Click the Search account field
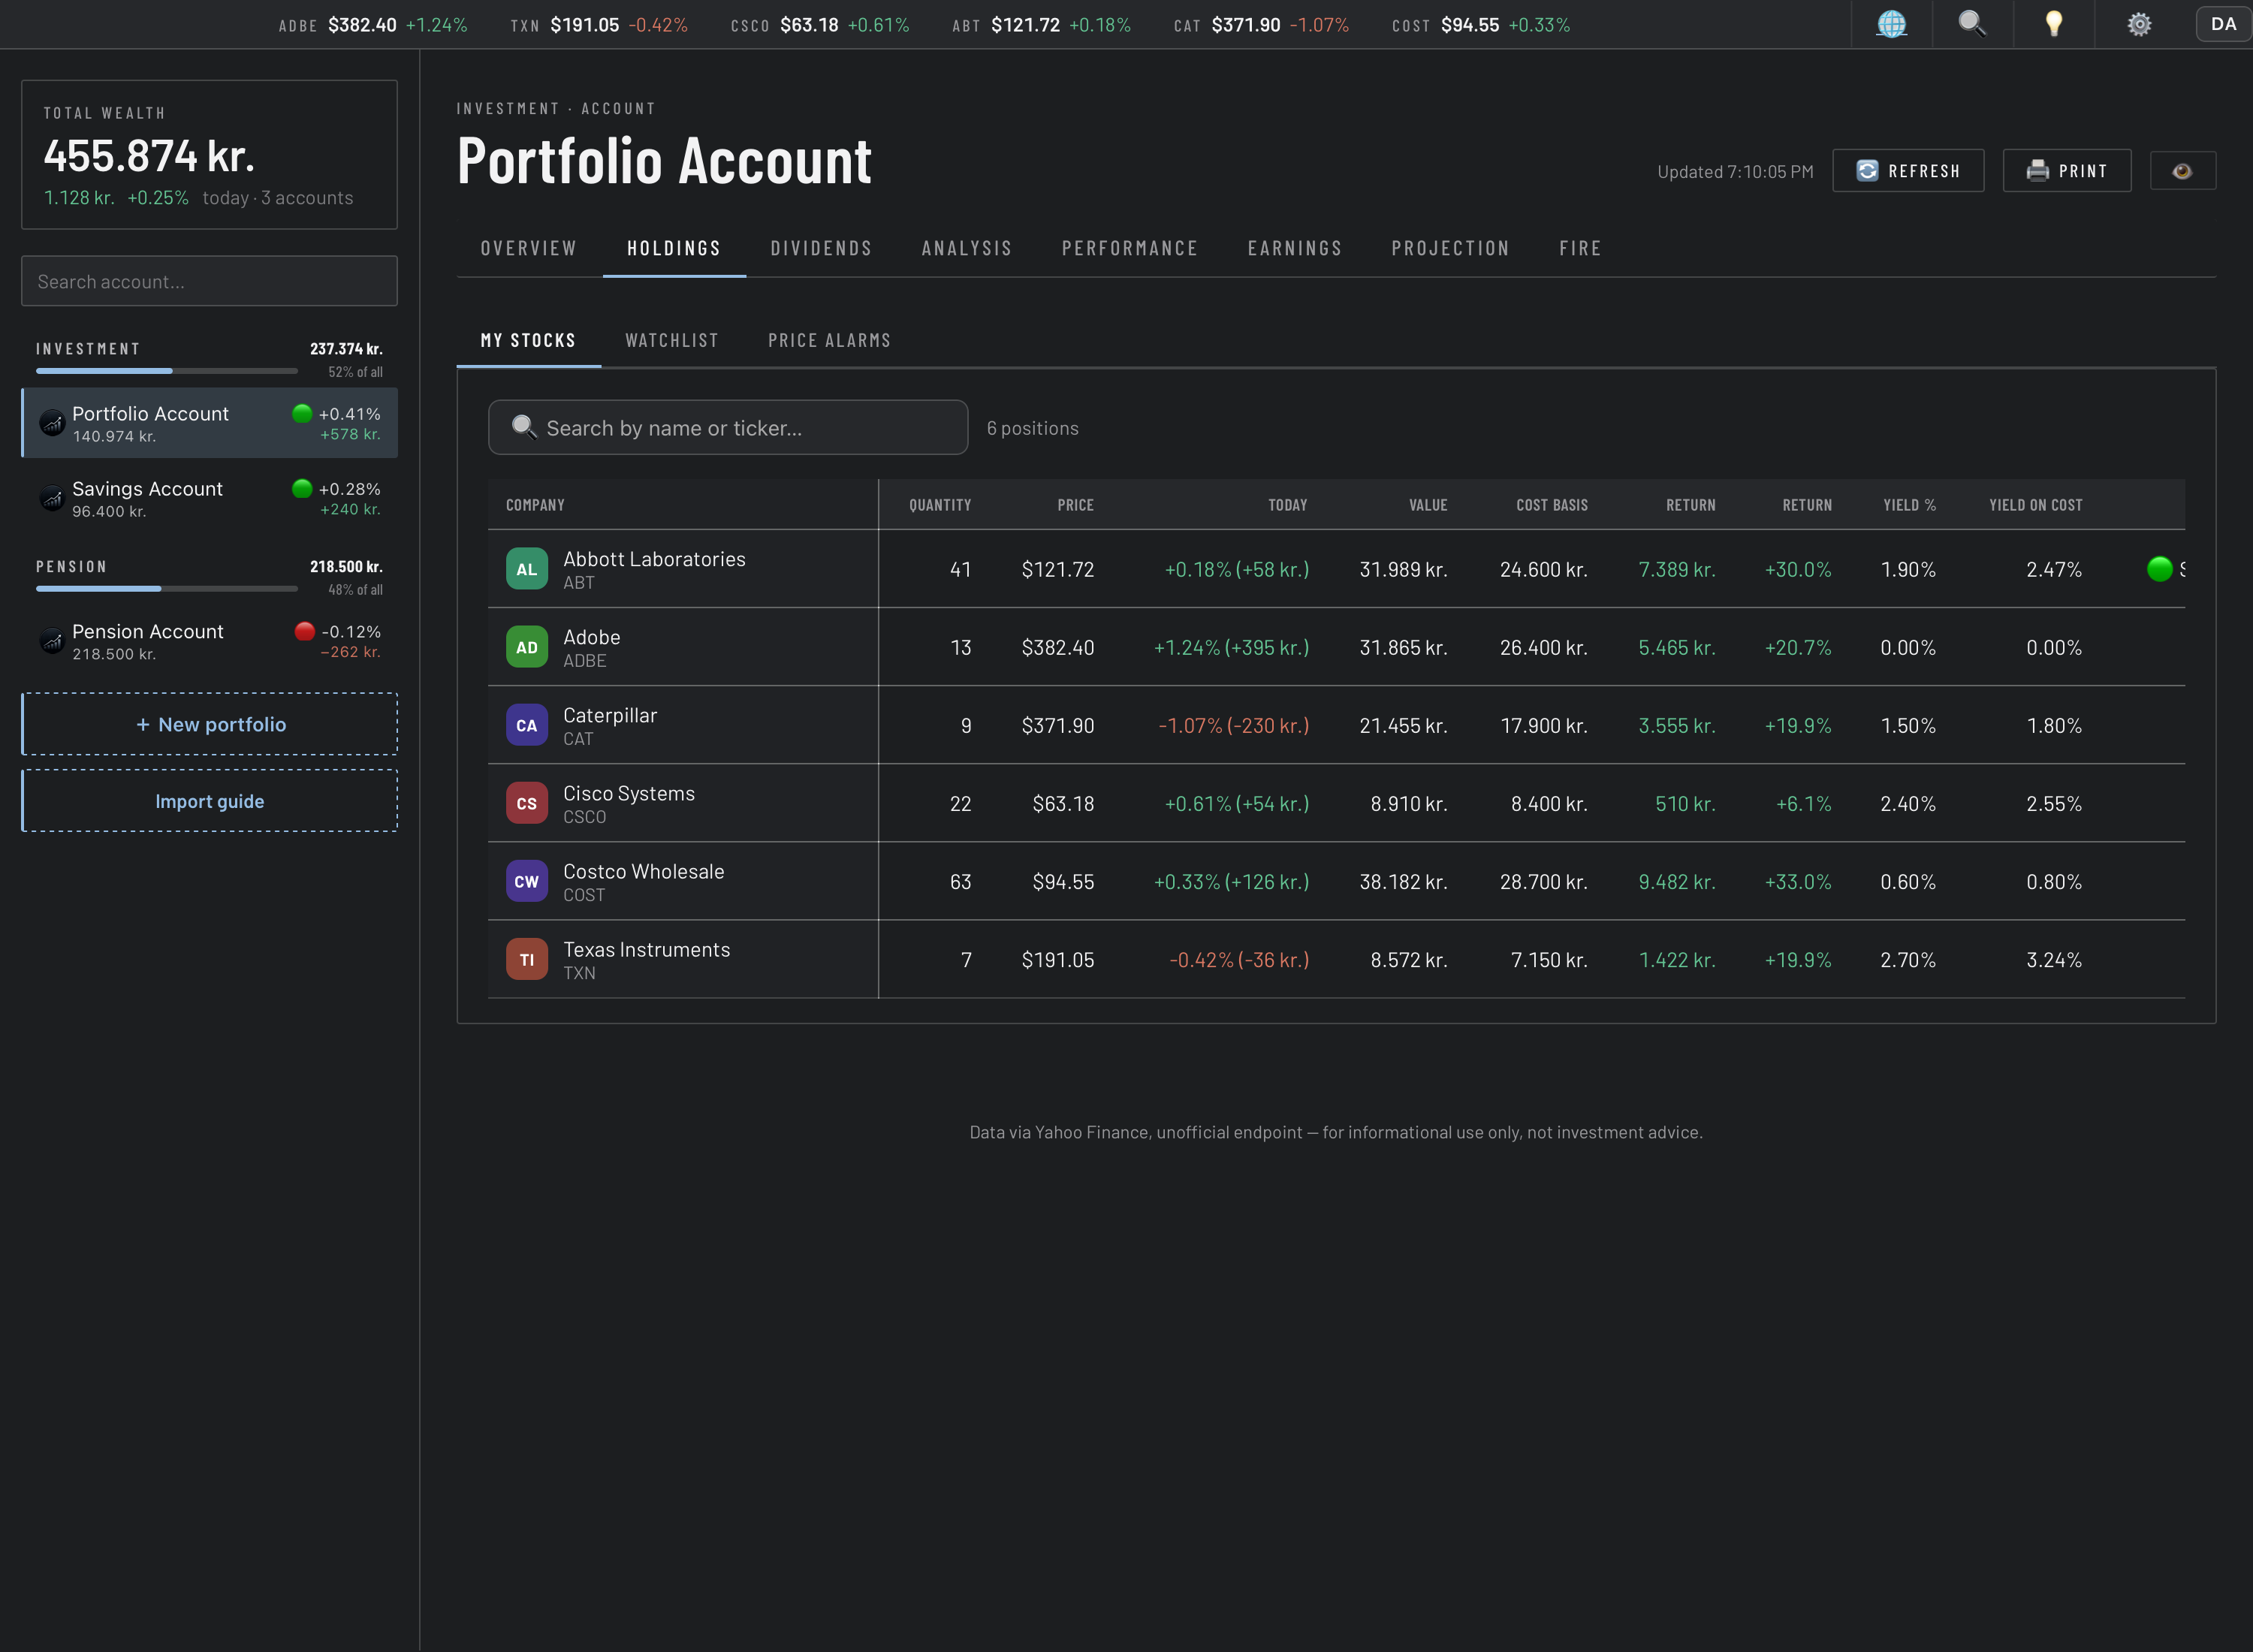 [x=209, y=281]
